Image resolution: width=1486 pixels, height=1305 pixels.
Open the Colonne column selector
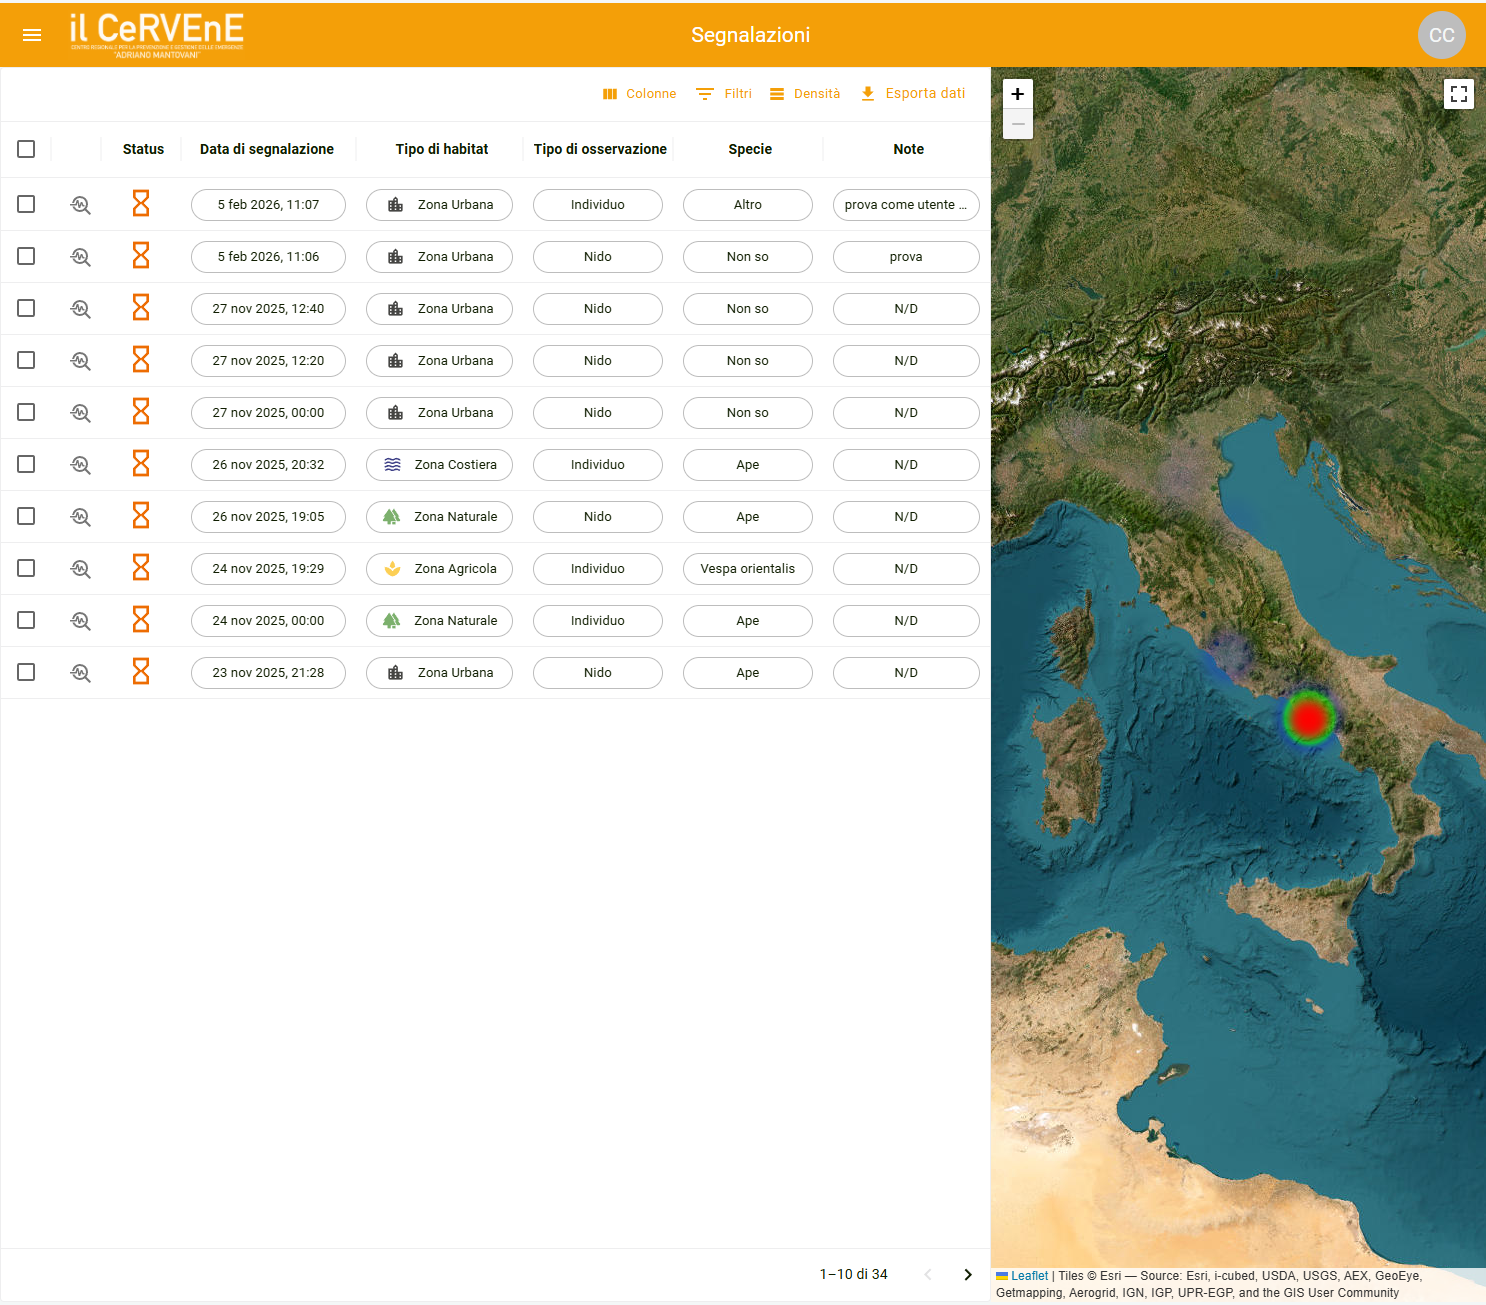tap(639, 93)
